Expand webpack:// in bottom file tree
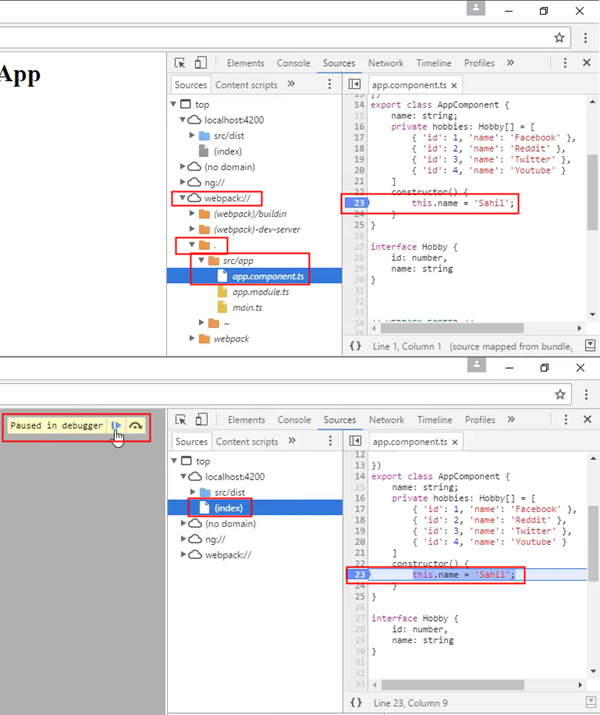This screenshot has height=715, width=600. tap(184, 554)
